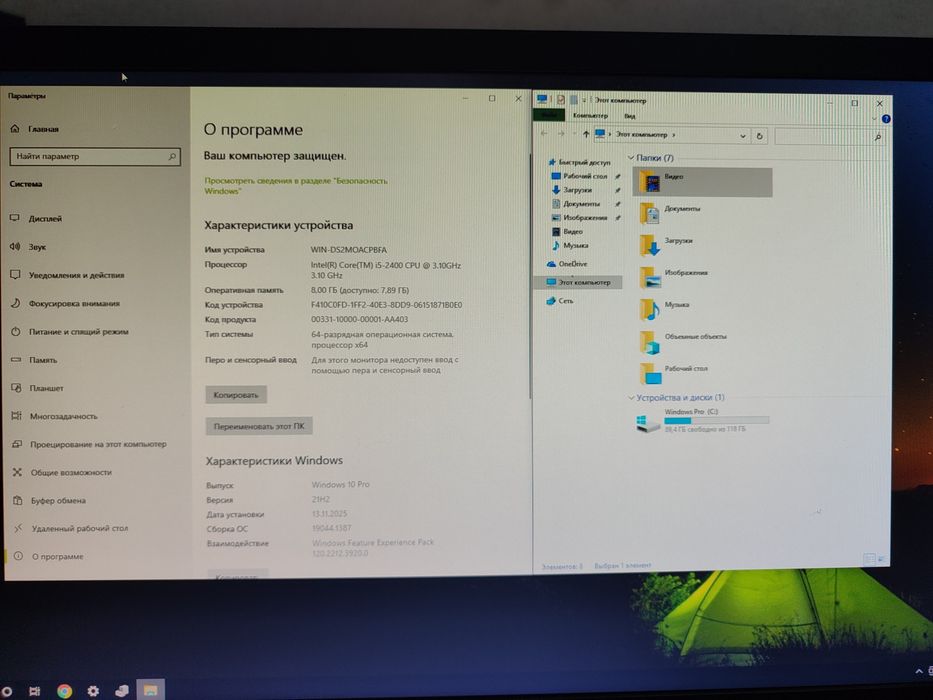
Task: Select Сеть in the navigation pane
Action: pos(559,301)
